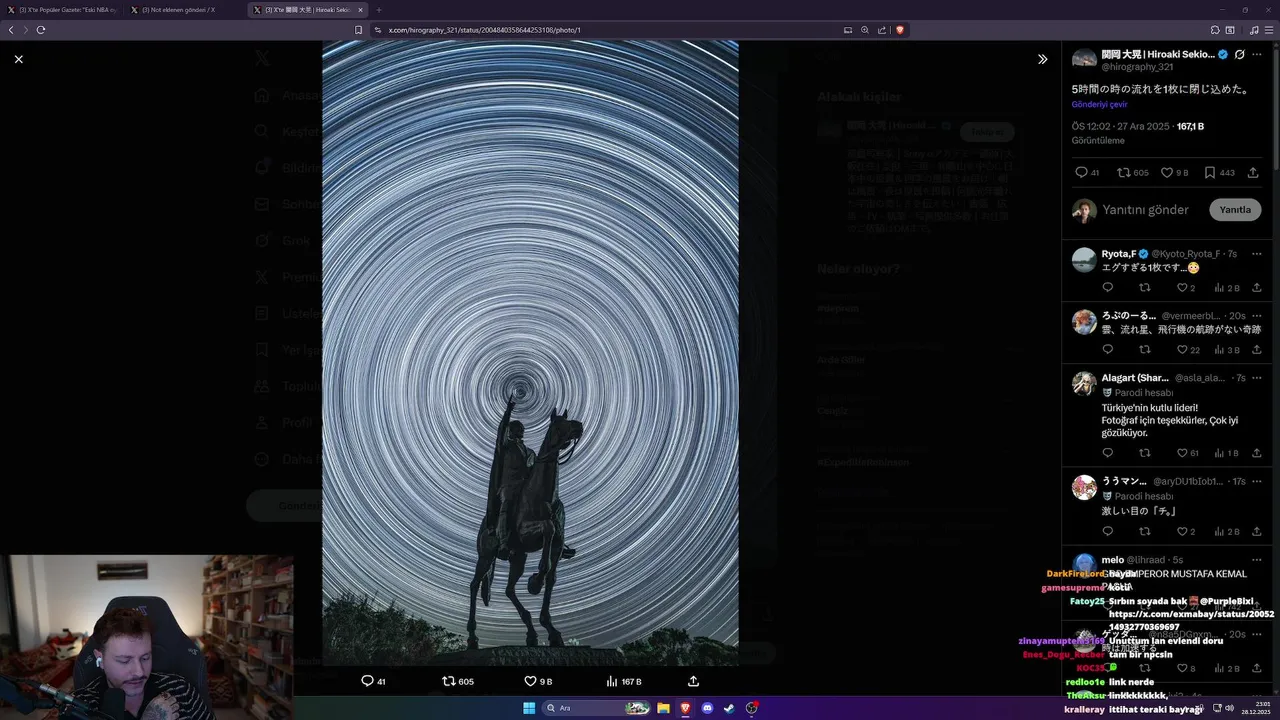Open the @hirography_321 profile handle
The width and height of the screenshot is (1280, 720).
click(x=1137, y=67)
